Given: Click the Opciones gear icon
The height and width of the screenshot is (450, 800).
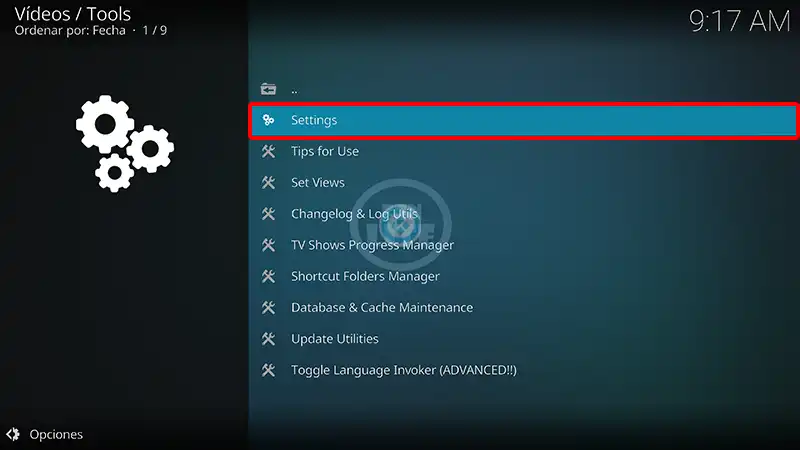Looking at the screenshot, I should 13,434.
